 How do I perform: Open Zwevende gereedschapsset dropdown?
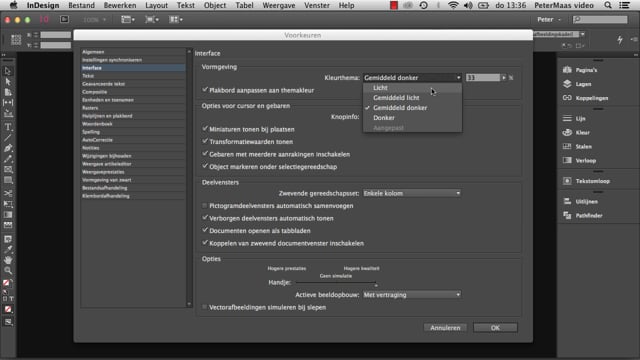tap(412, 193)
